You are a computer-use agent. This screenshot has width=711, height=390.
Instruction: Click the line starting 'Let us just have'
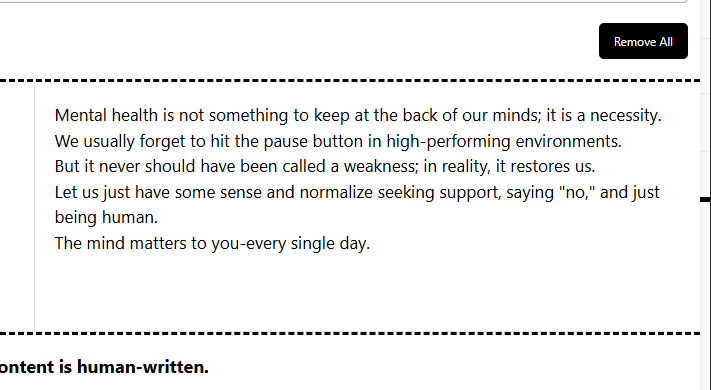click(357, 192)
